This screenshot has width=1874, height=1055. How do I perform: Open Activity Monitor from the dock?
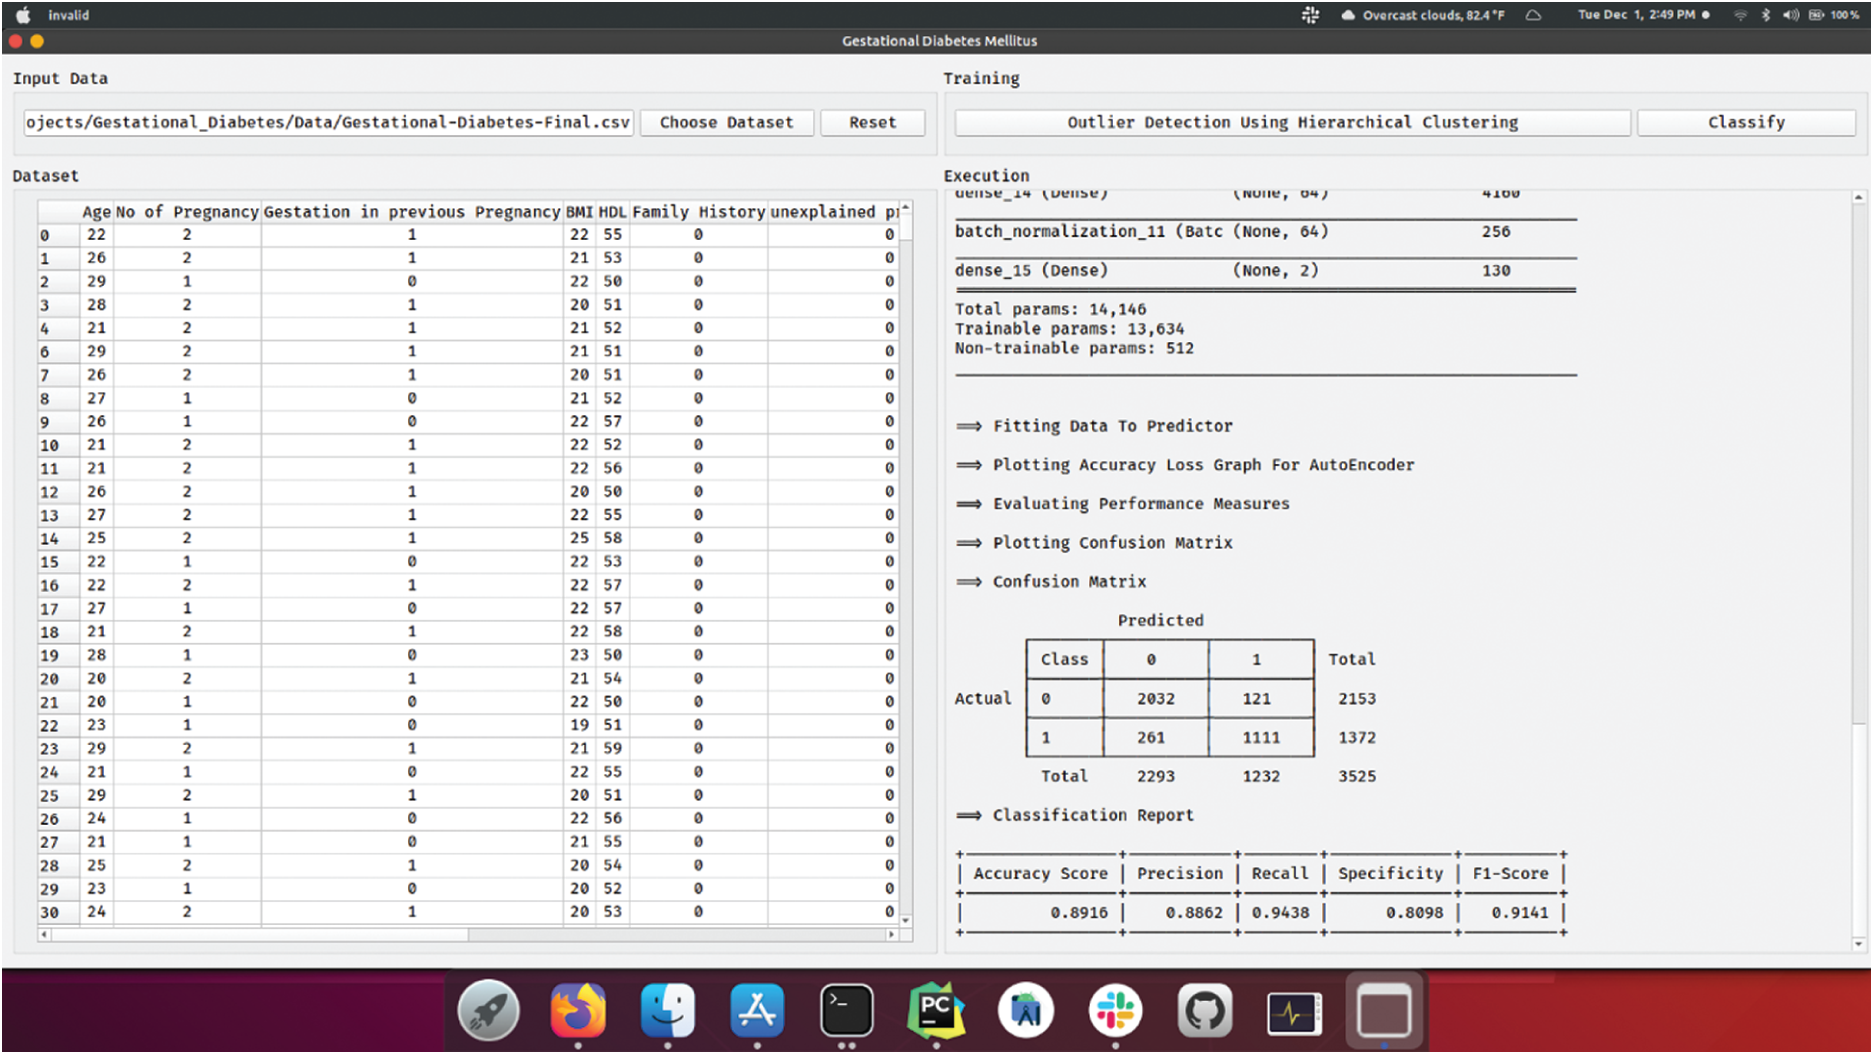1293,1011
